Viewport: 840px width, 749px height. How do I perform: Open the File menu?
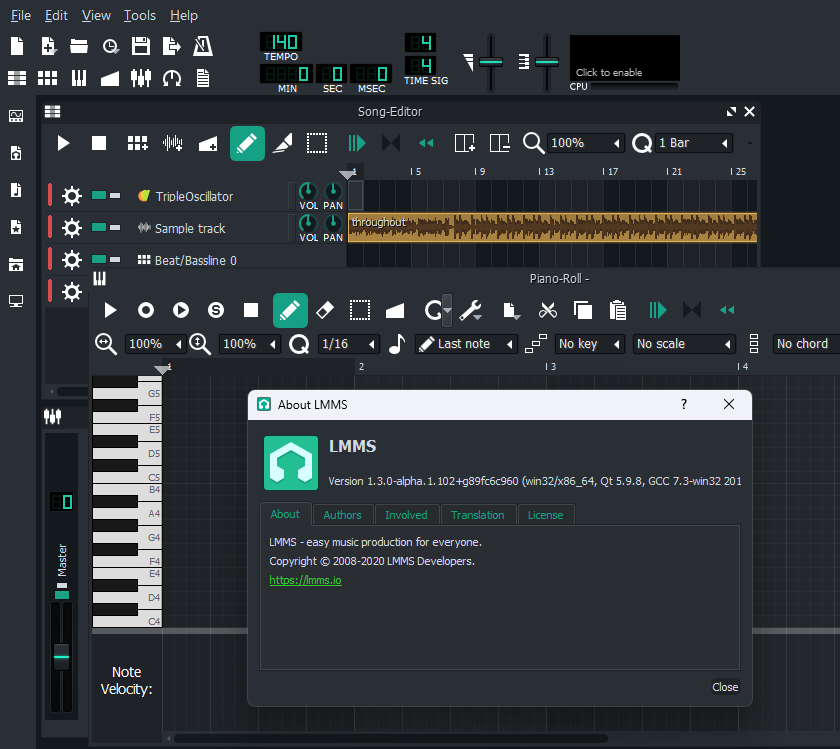pos(21,16)
